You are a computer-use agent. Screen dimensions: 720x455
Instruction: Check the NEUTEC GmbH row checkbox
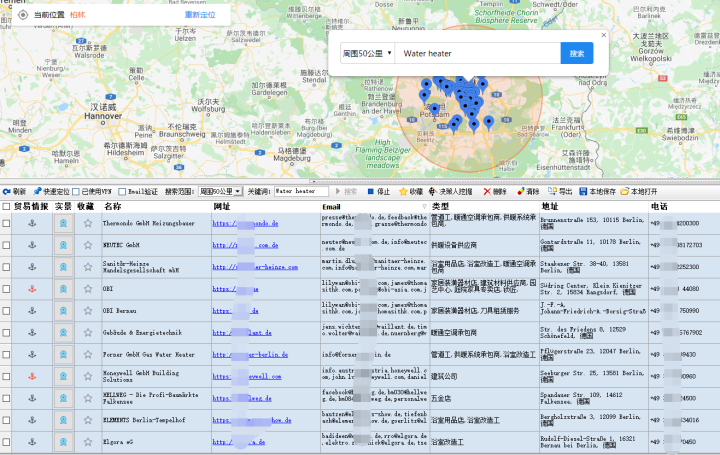pyautogui.click(x=6, y=245)
